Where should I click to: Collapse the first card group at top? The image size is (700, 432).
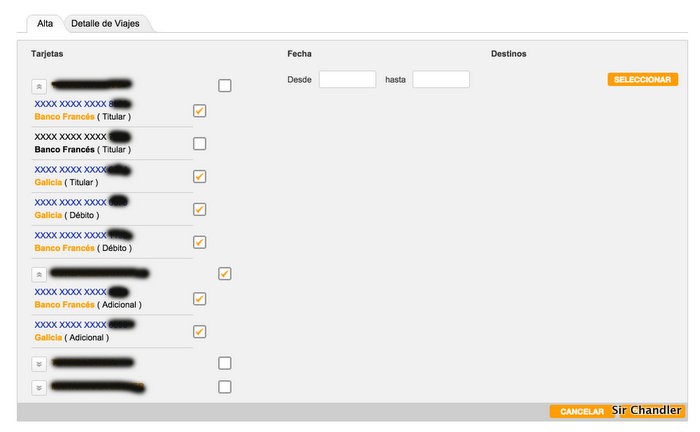pos(39,87)
